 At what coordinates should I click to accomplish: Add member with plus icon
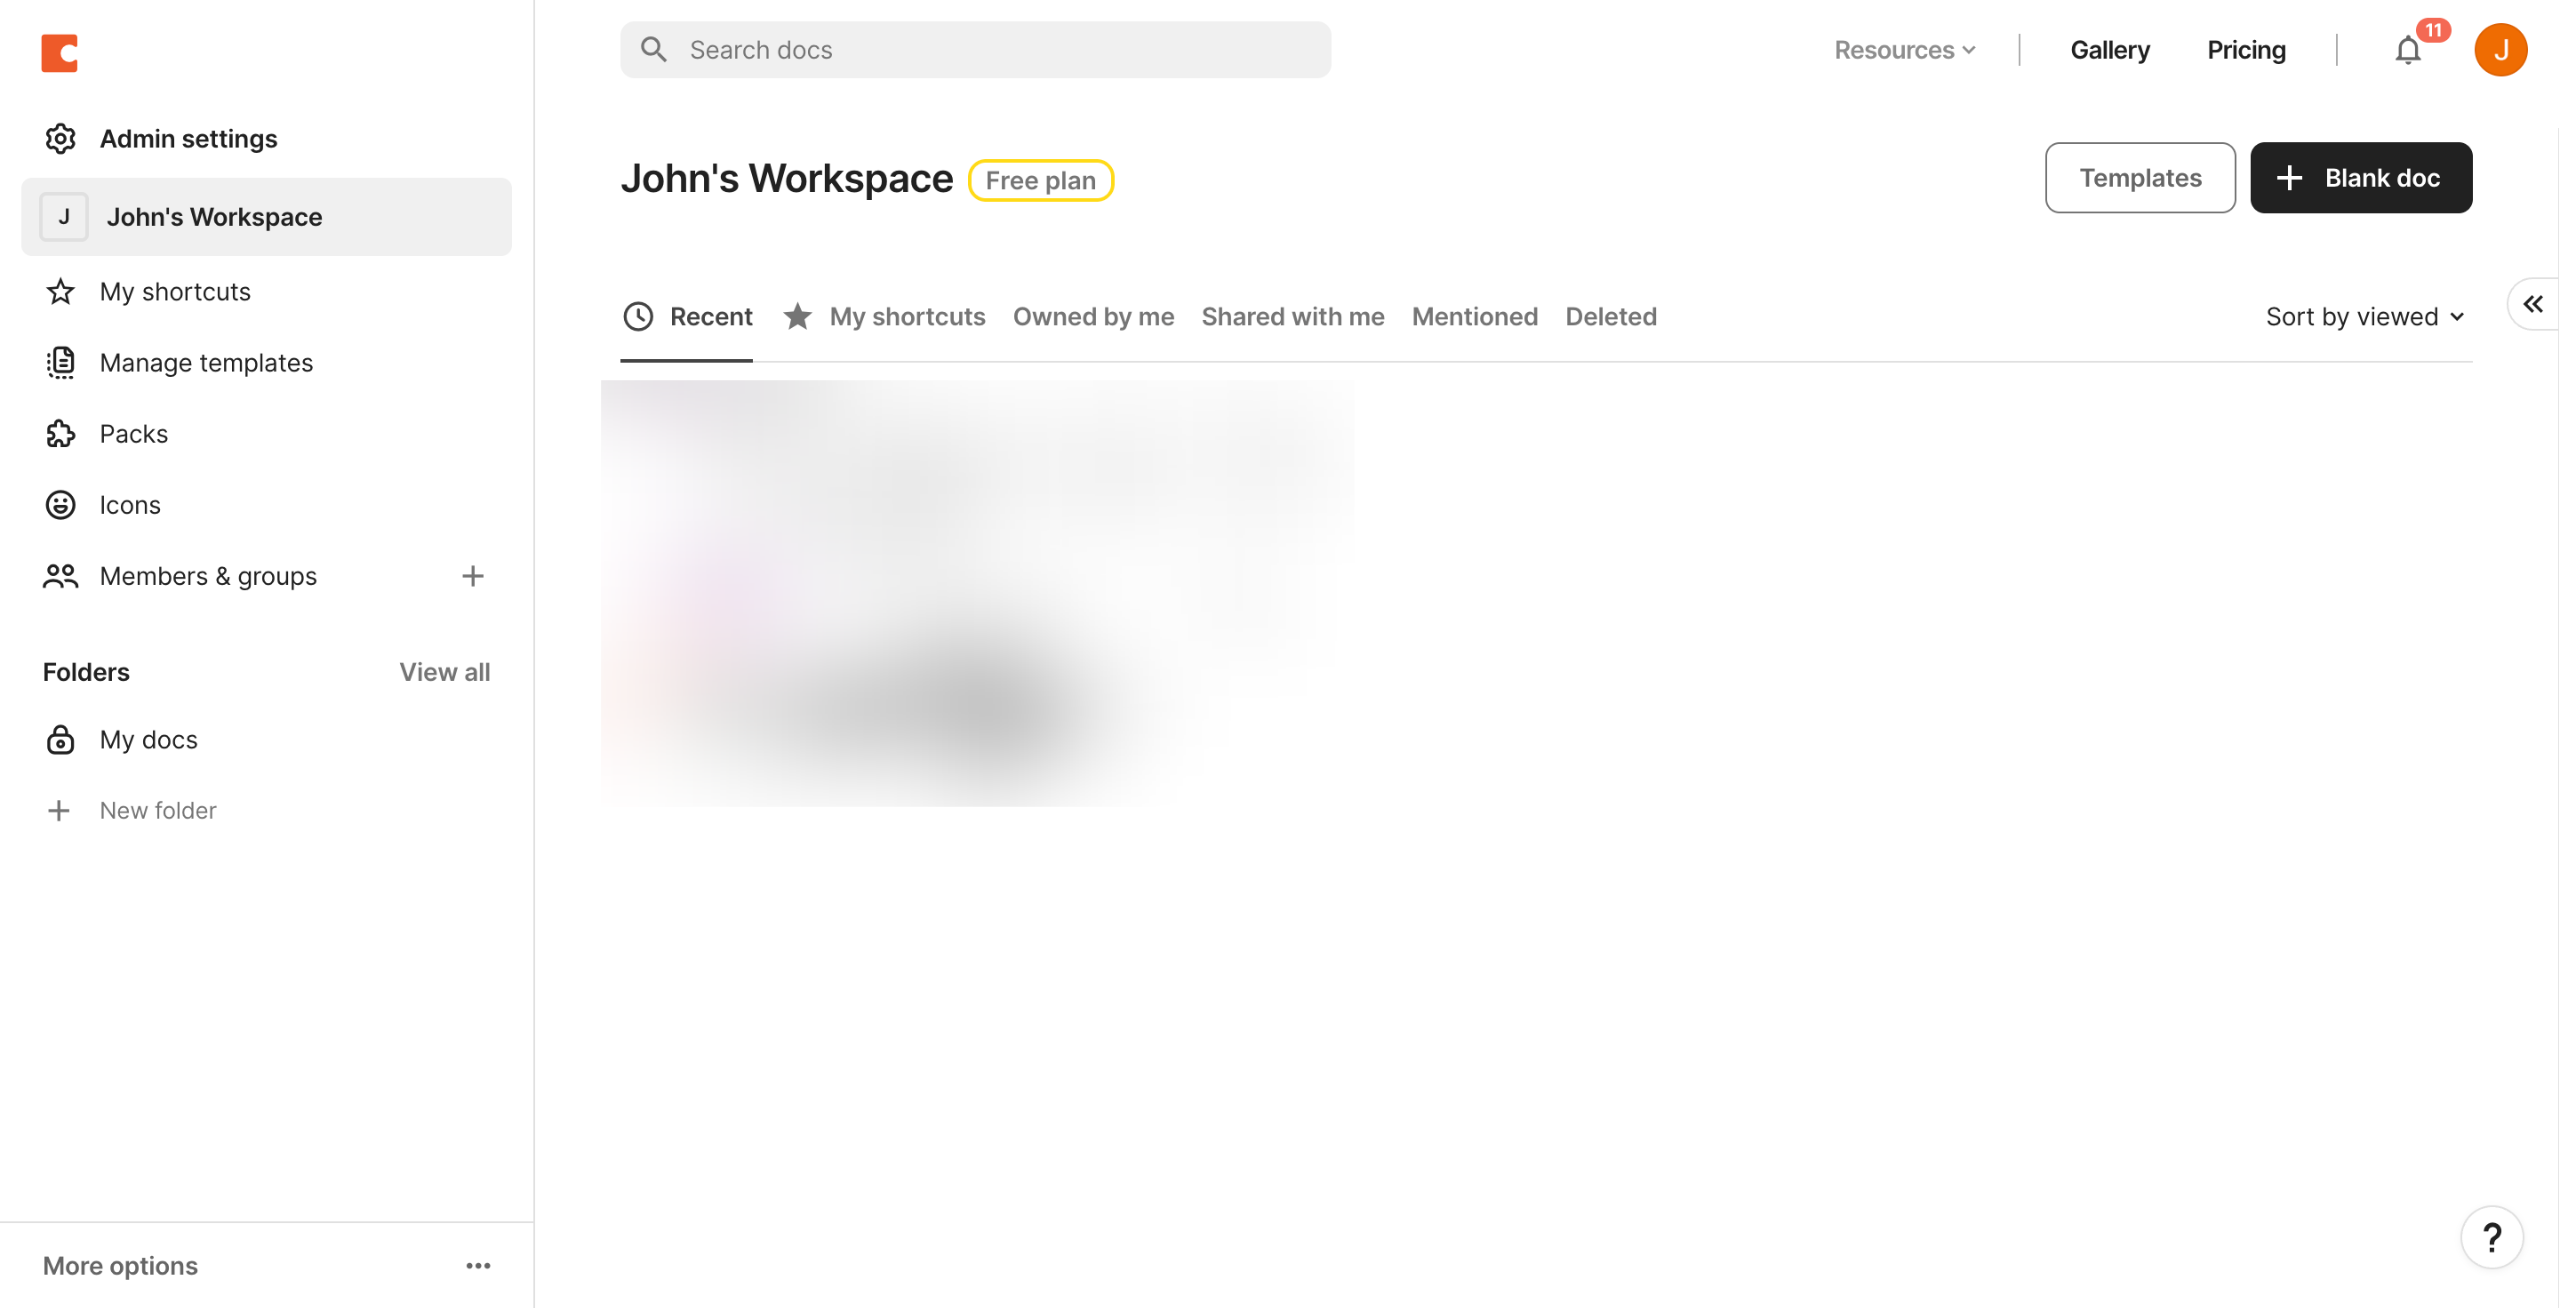[472, 576]
